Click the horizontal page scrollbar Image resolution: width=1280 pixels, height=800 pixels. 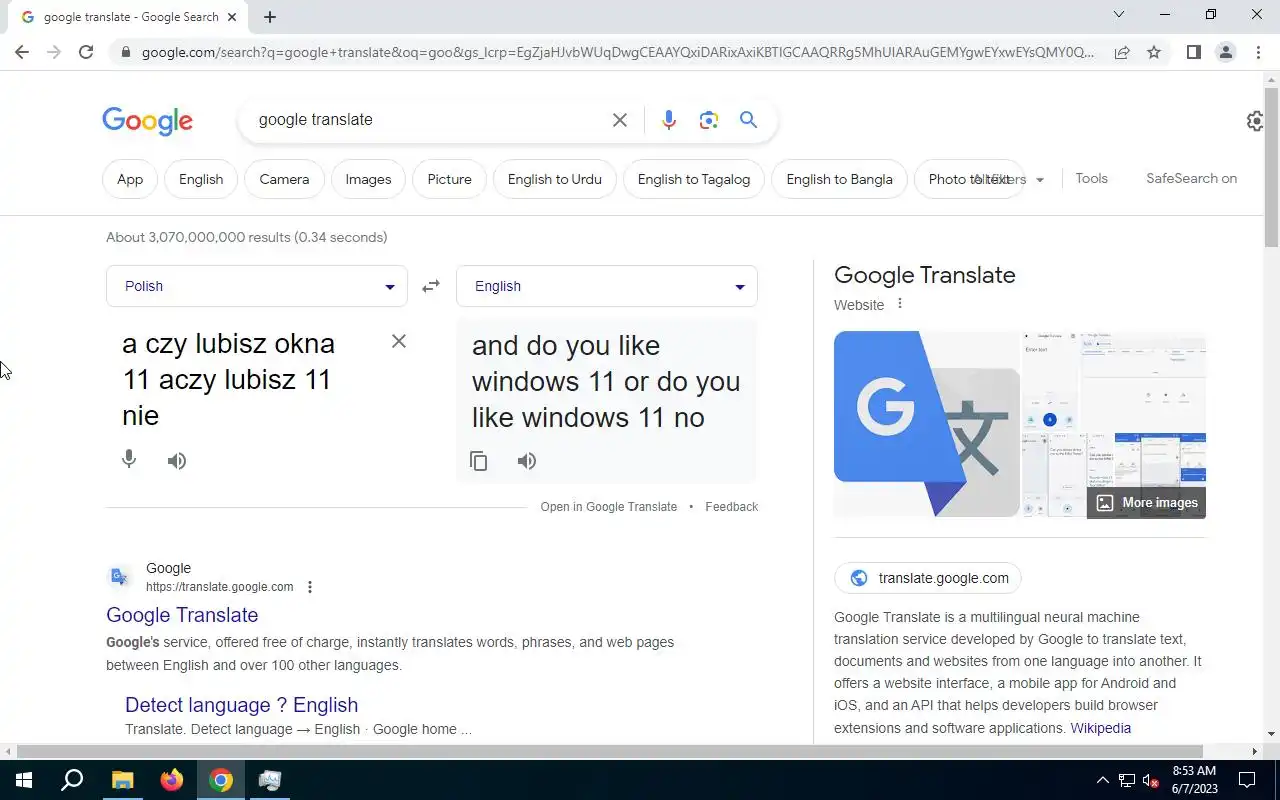point(610,751)
